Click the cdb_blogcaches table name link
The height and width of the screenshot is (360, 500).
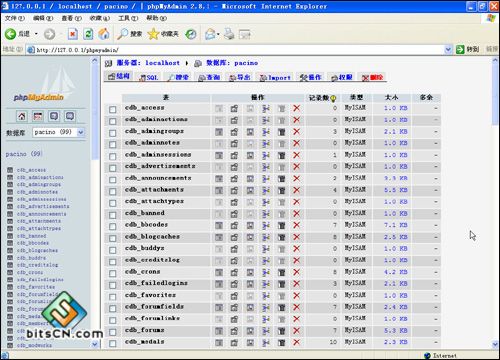152,237
